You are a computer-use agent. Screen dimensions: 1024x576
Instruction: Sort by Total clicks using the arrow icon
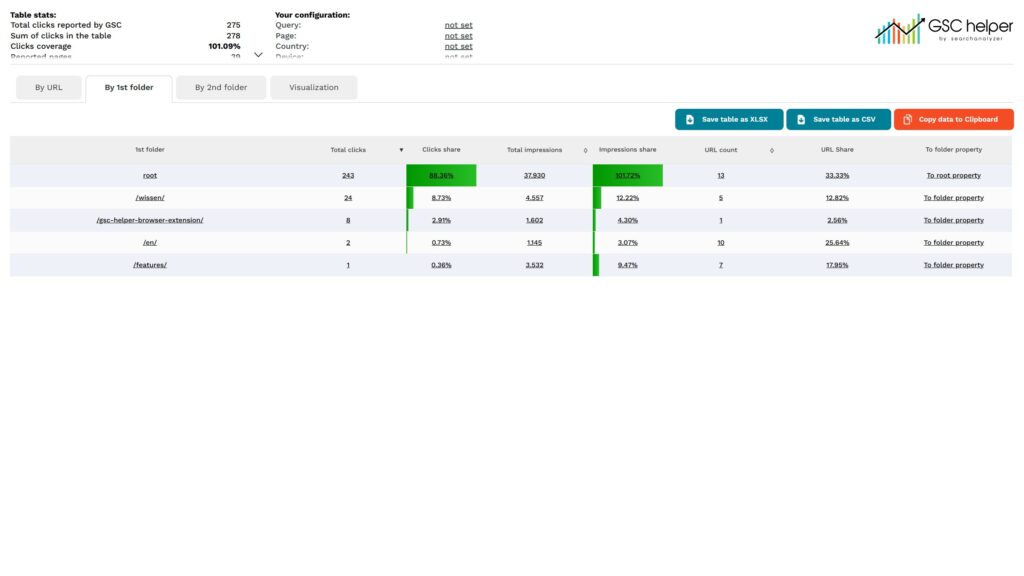[x=401, y=150]
